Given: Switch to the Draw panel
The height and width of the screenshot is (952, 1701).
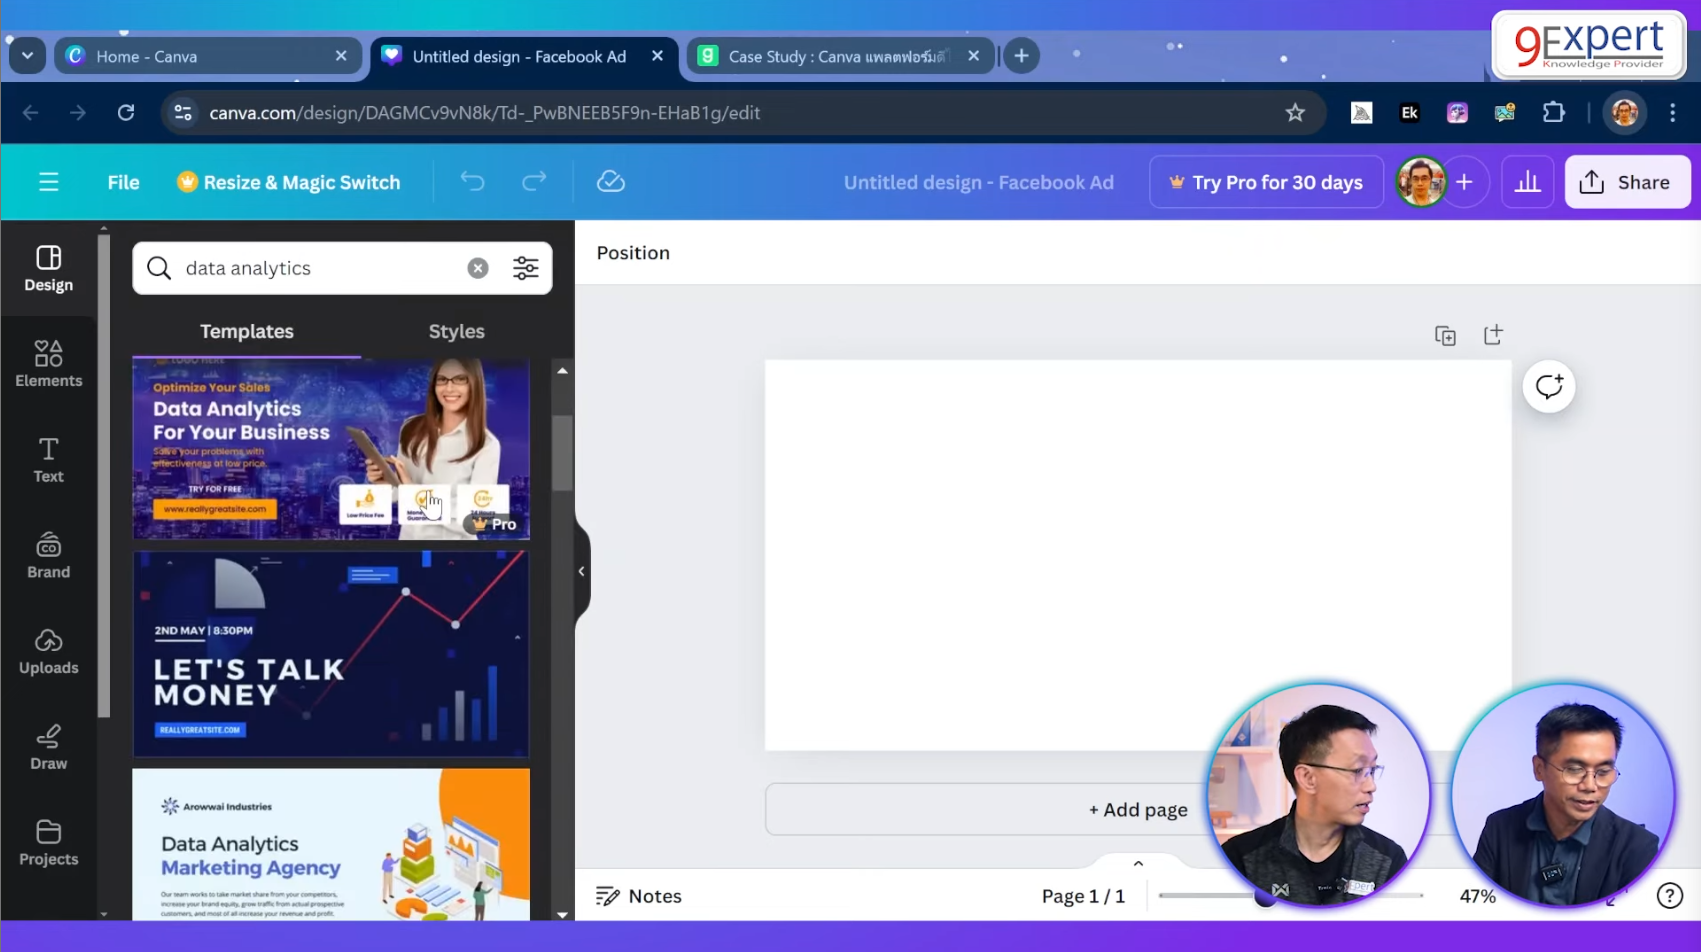Looking at the screenshot, I should coord(47,747).
